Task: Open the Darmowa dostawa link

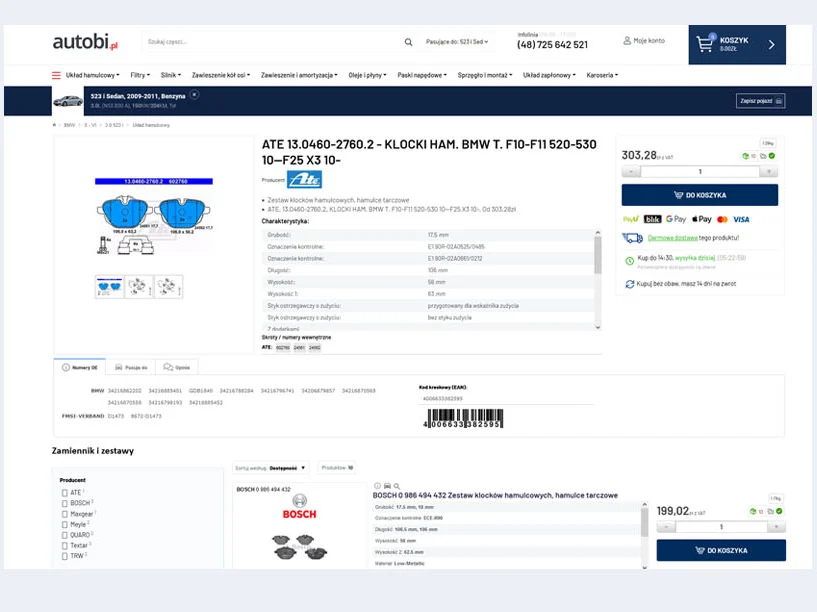Action: 672,238
